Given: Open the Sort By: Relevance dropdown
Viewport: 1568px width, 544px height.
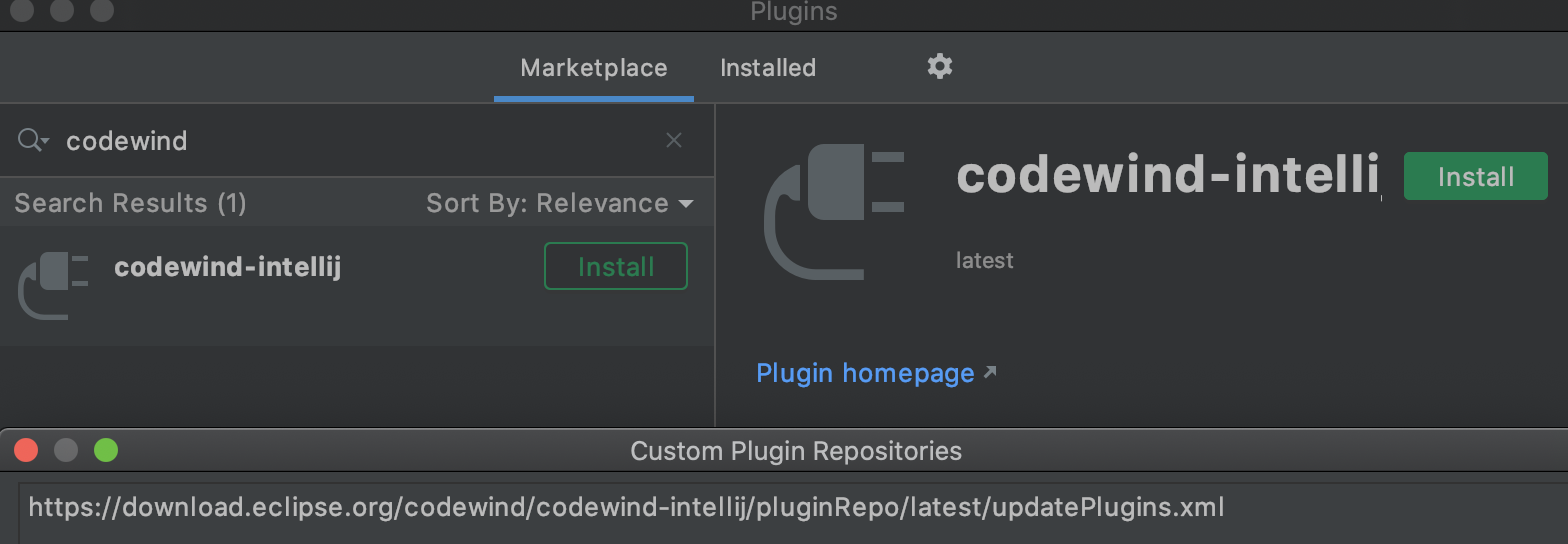Looking at the screenshot, I should pyautogui.click(x=560, y=203).
